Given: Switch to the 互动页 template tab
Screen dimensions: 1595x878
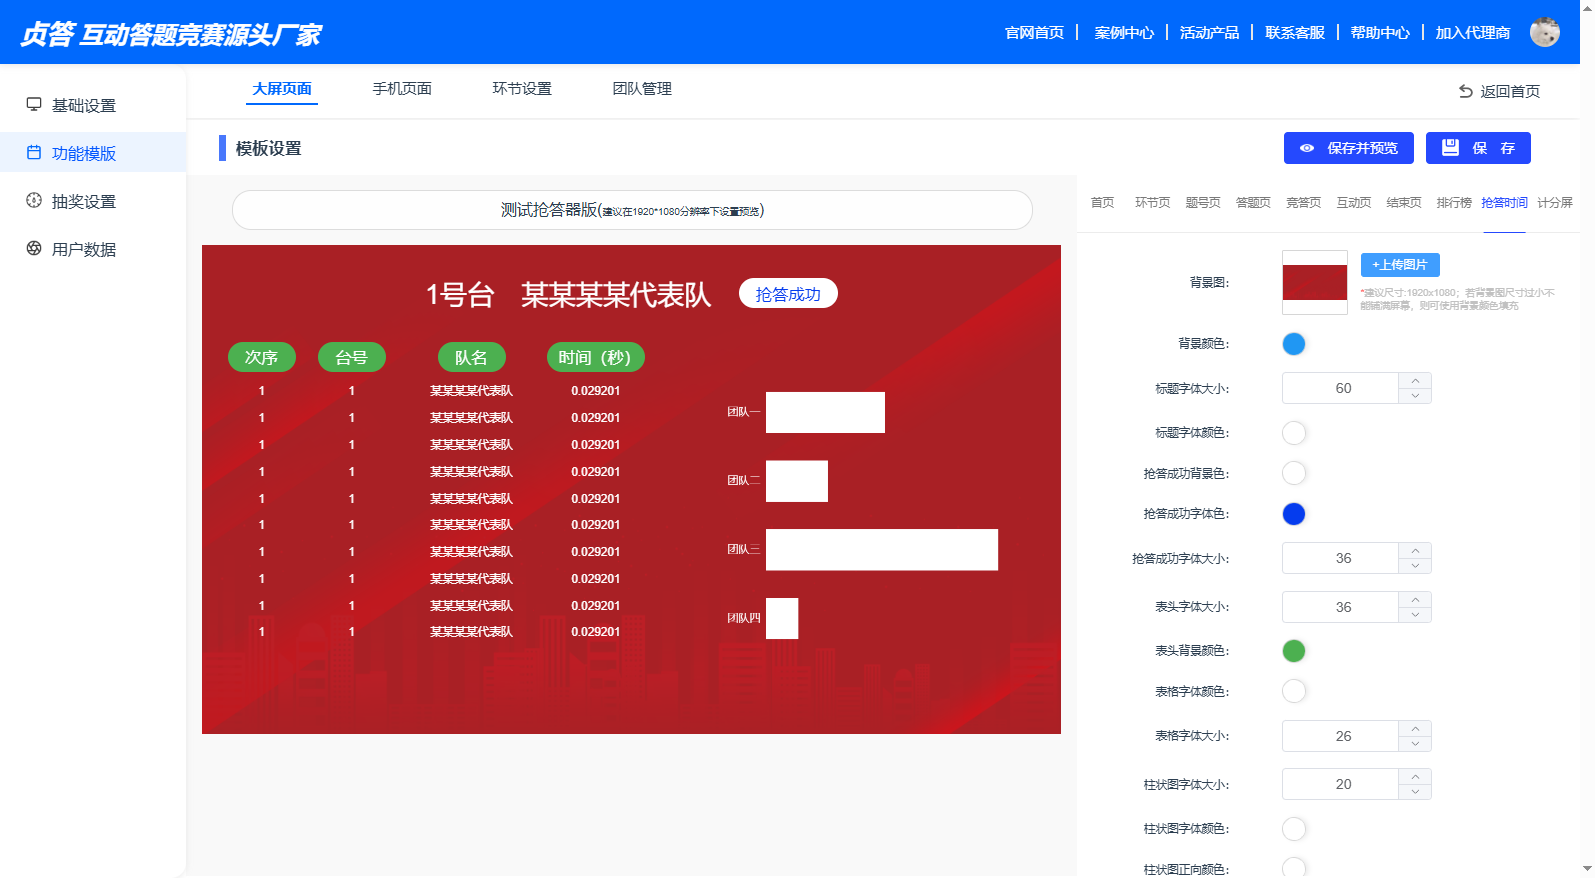Looking at the screenshot, I should click(1354, 202).
